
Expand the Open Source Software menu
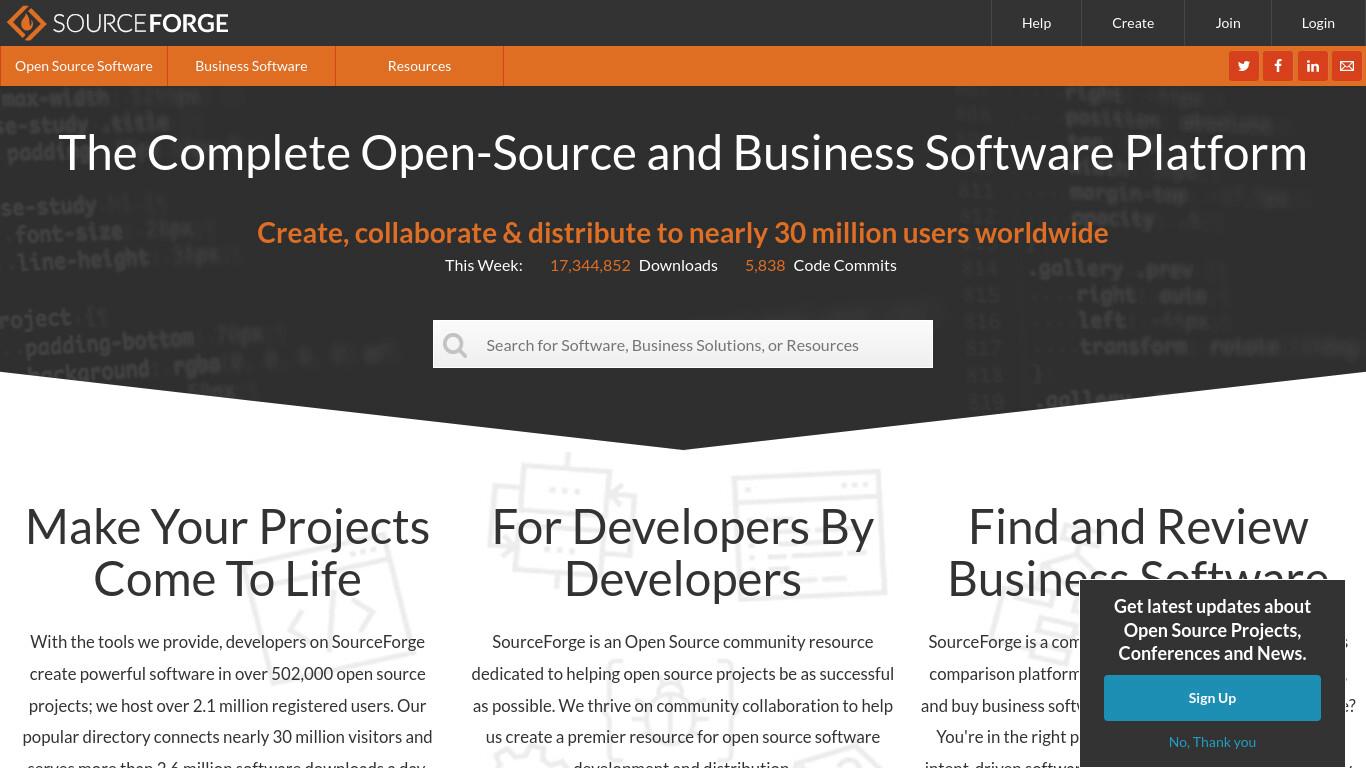point(84,66)
